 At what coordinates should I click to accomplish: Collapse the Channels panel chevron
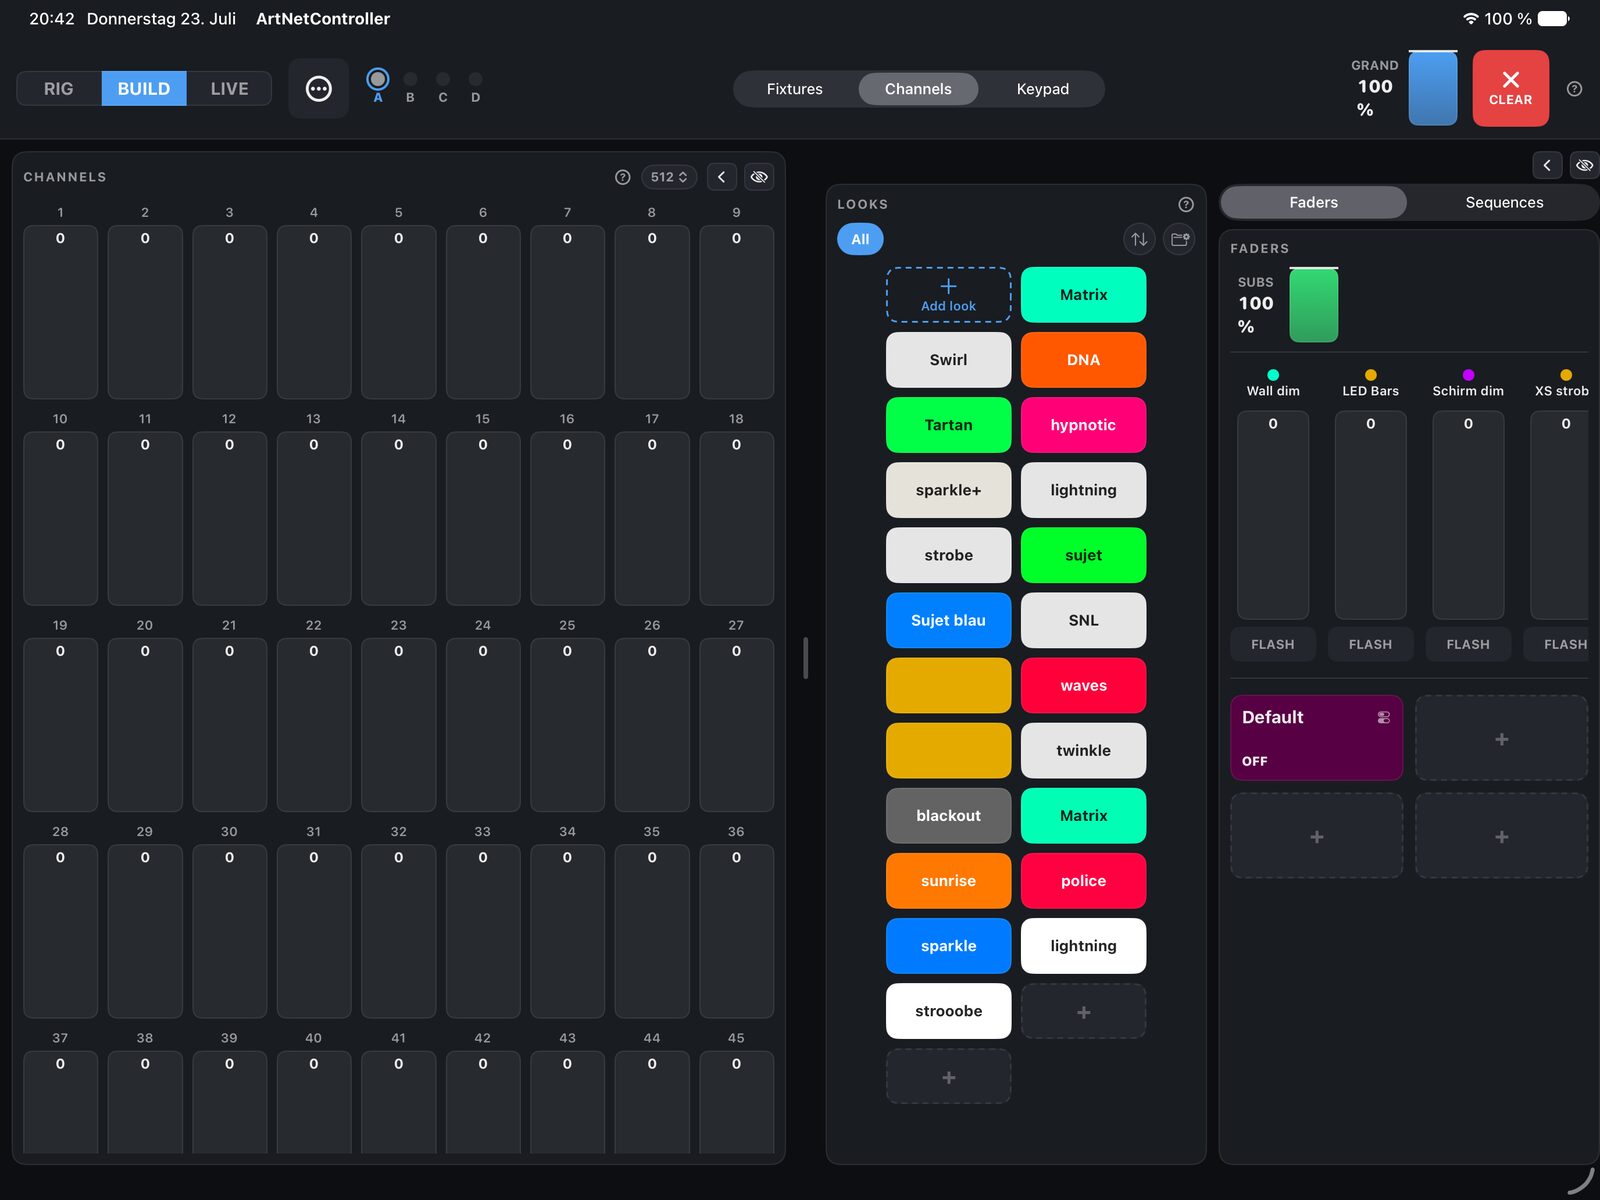[x=721, y=177]
